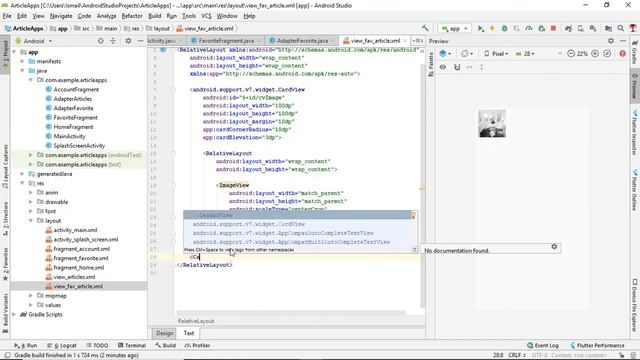Switch to AdapterFavorite.java tab
The height and width of the screenshot is (360, 640).
tap(302, 41)
